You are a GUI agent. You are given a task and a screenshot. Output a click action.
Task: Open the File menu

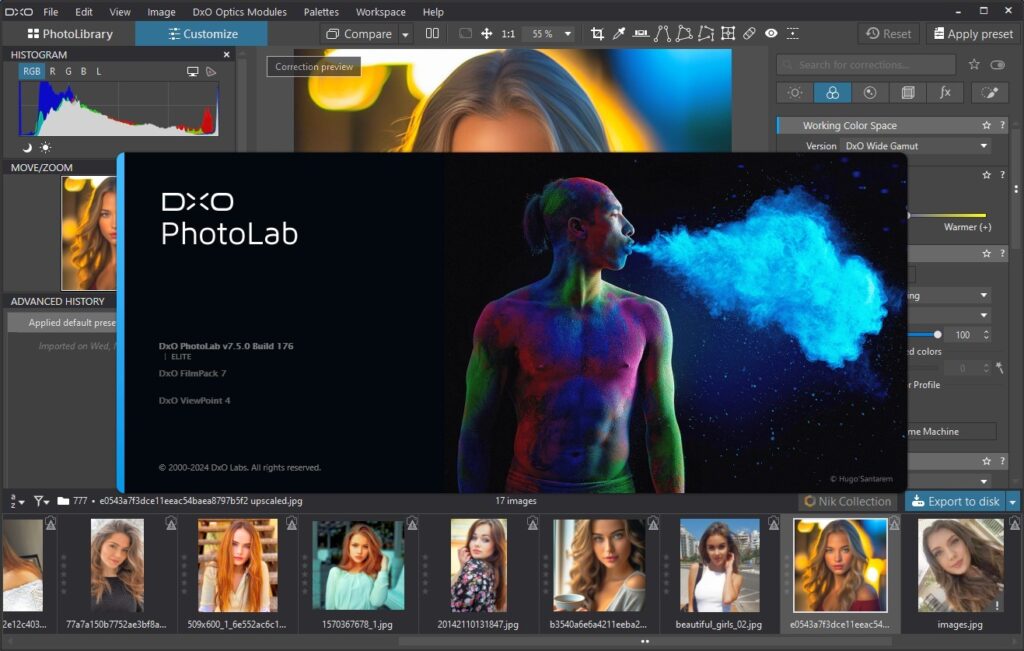coord(50,12)
